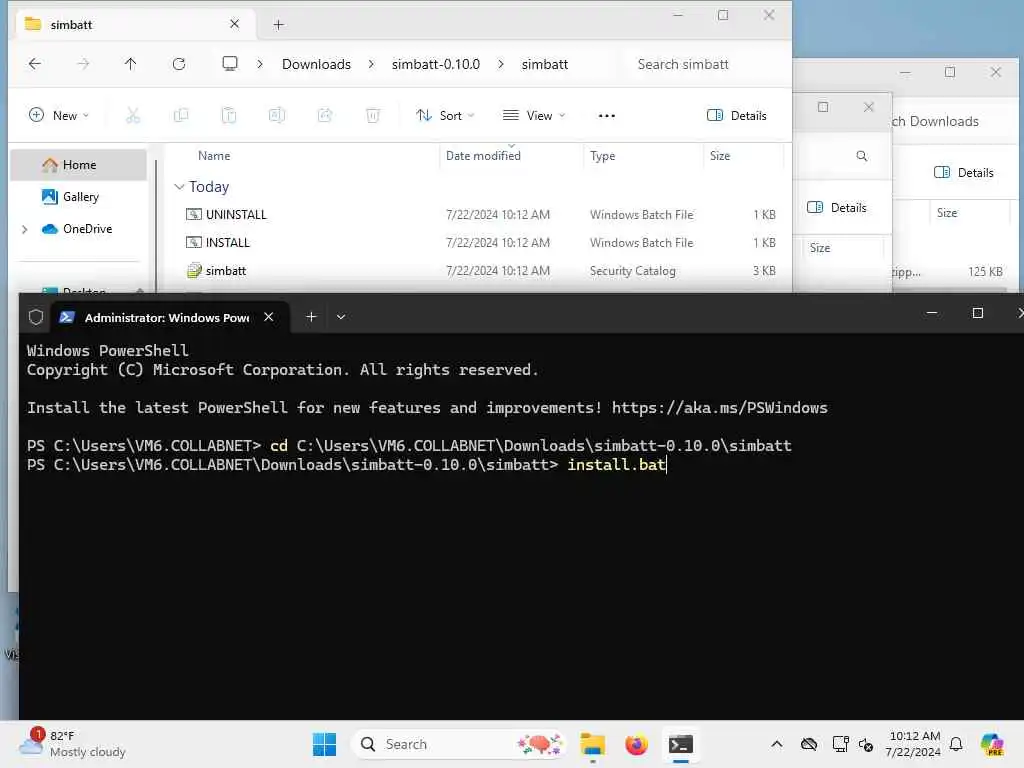Go back in simbatt File Explorer

click(35, 64)
